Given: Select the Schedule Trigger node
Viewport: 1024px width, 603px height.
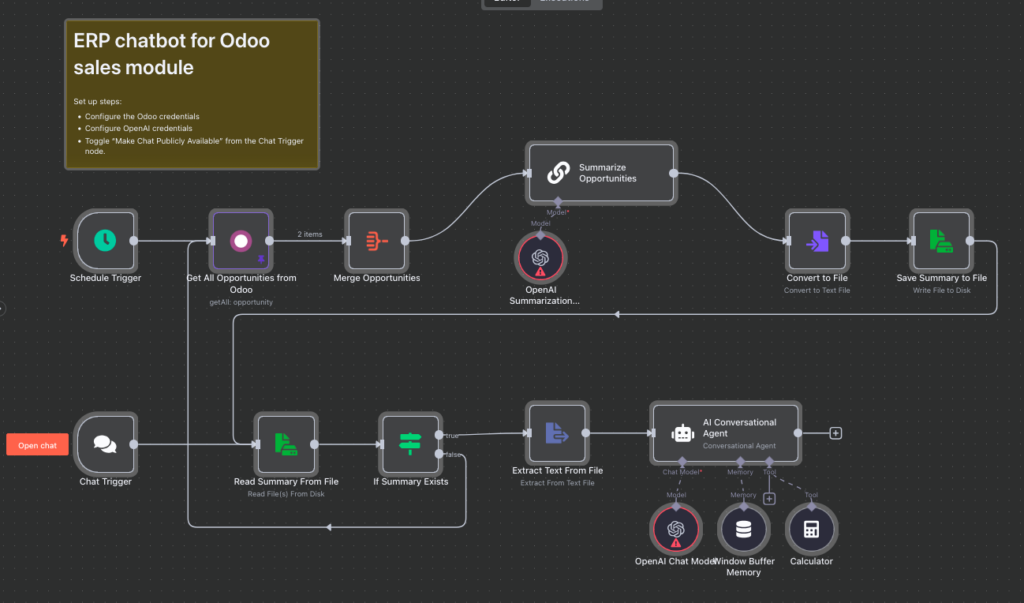Looking at the screenshot, I should coord(105,240).
